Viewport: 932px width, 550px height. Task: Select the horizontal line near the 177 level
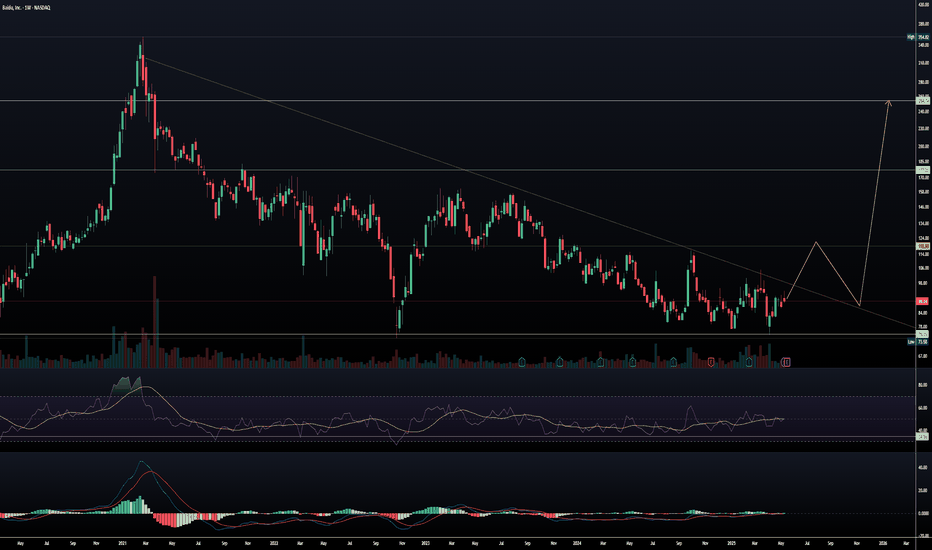pyautogui.click(x=458, y=170)
